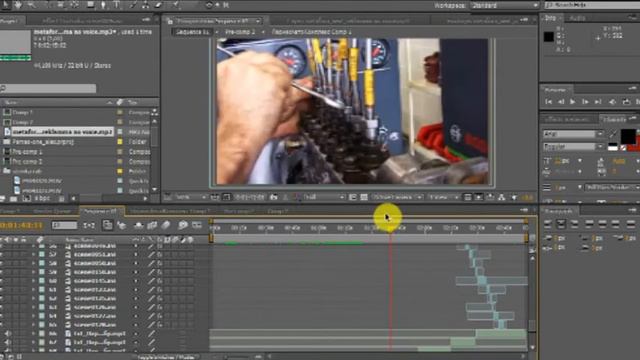640x360 pixels.
Task: Select the metafor voice mp3 project item
Action: tap(62, 132)
